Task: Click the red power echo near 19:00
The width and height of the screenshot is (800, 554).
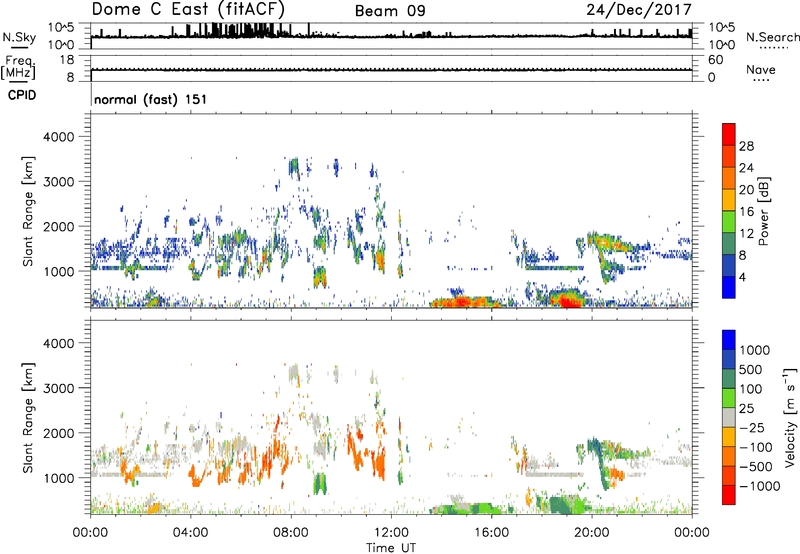Action: tap(570, 301)
